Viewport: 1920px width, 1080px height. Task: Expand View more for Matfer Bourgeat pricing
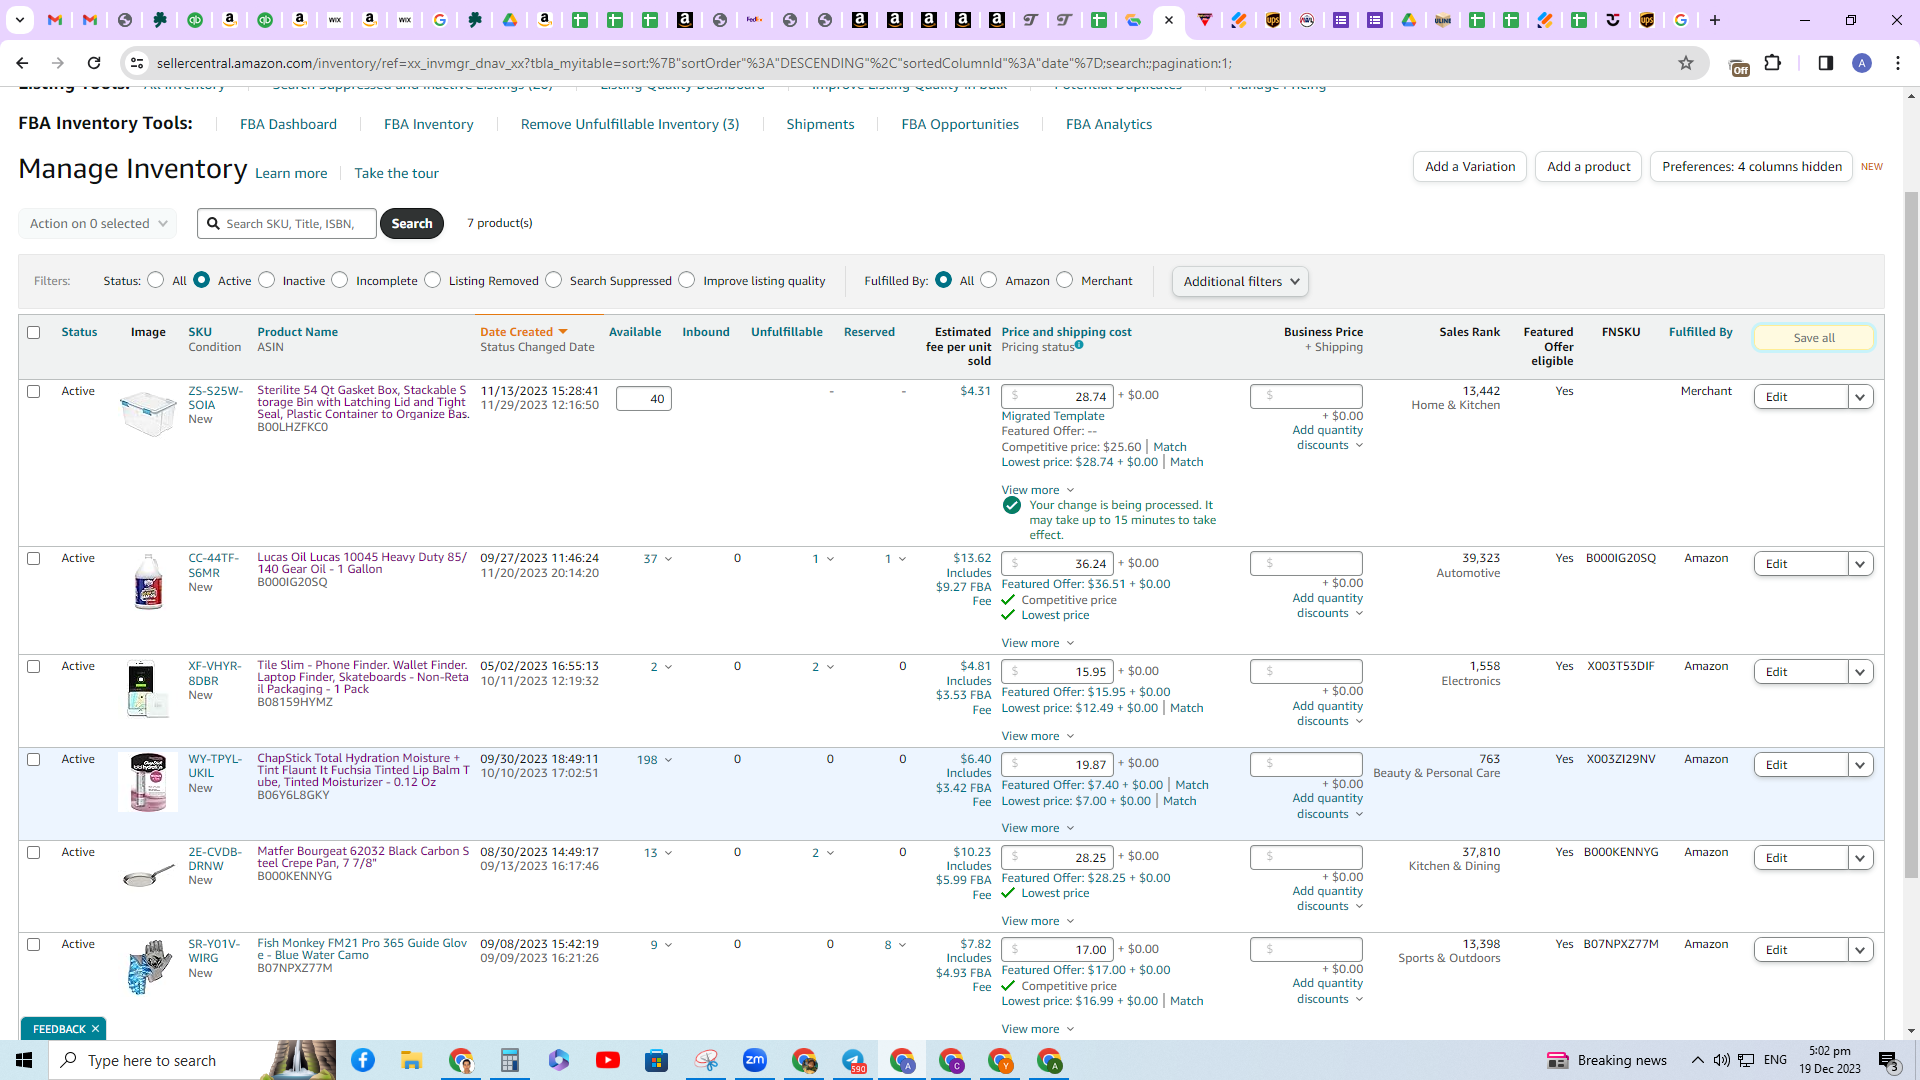pos(1038,921)
